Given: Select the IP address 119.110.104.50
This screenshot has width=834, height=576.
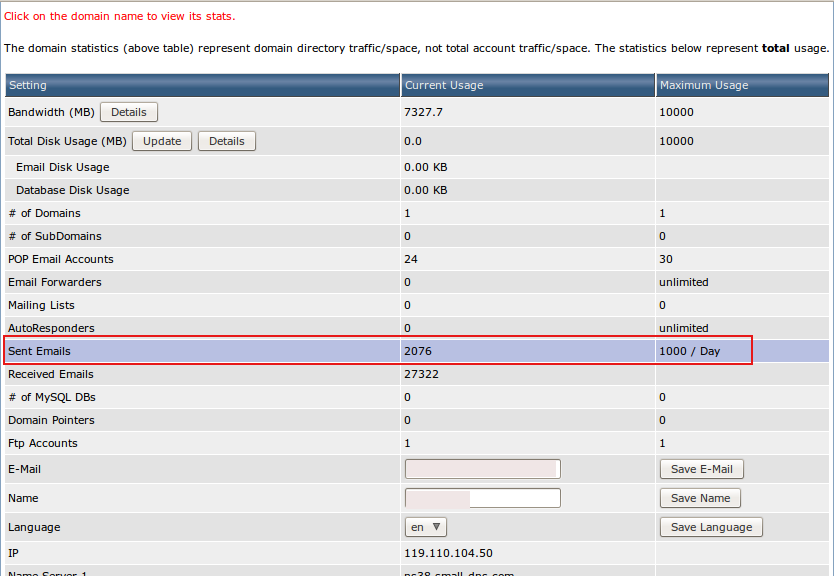Looking at the screenshot, I should point(448,553).
